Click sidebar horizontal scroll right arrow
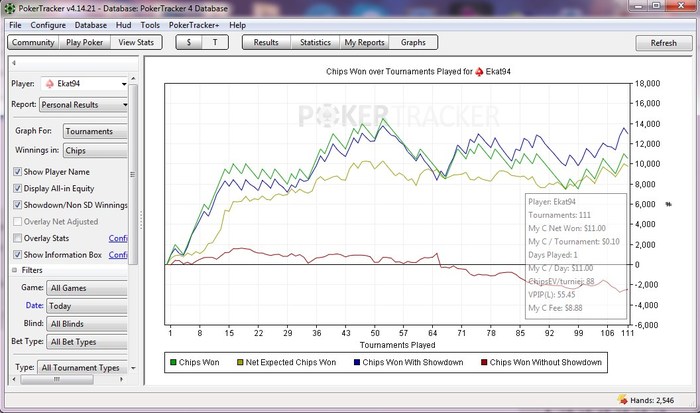Viewport: 700px width, 413px height. coord(121,379)
